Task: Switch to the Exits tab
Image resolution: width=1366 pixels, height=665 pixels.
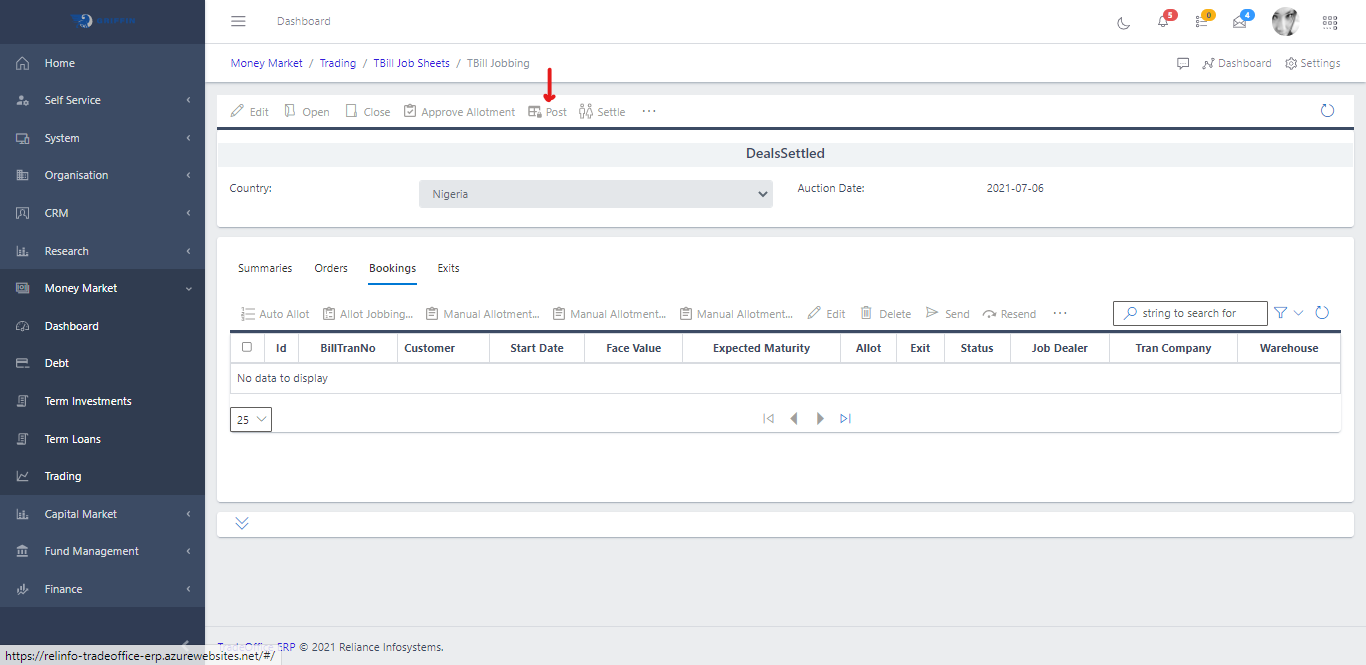Action: pyautogui.click(x=448, y=268)
